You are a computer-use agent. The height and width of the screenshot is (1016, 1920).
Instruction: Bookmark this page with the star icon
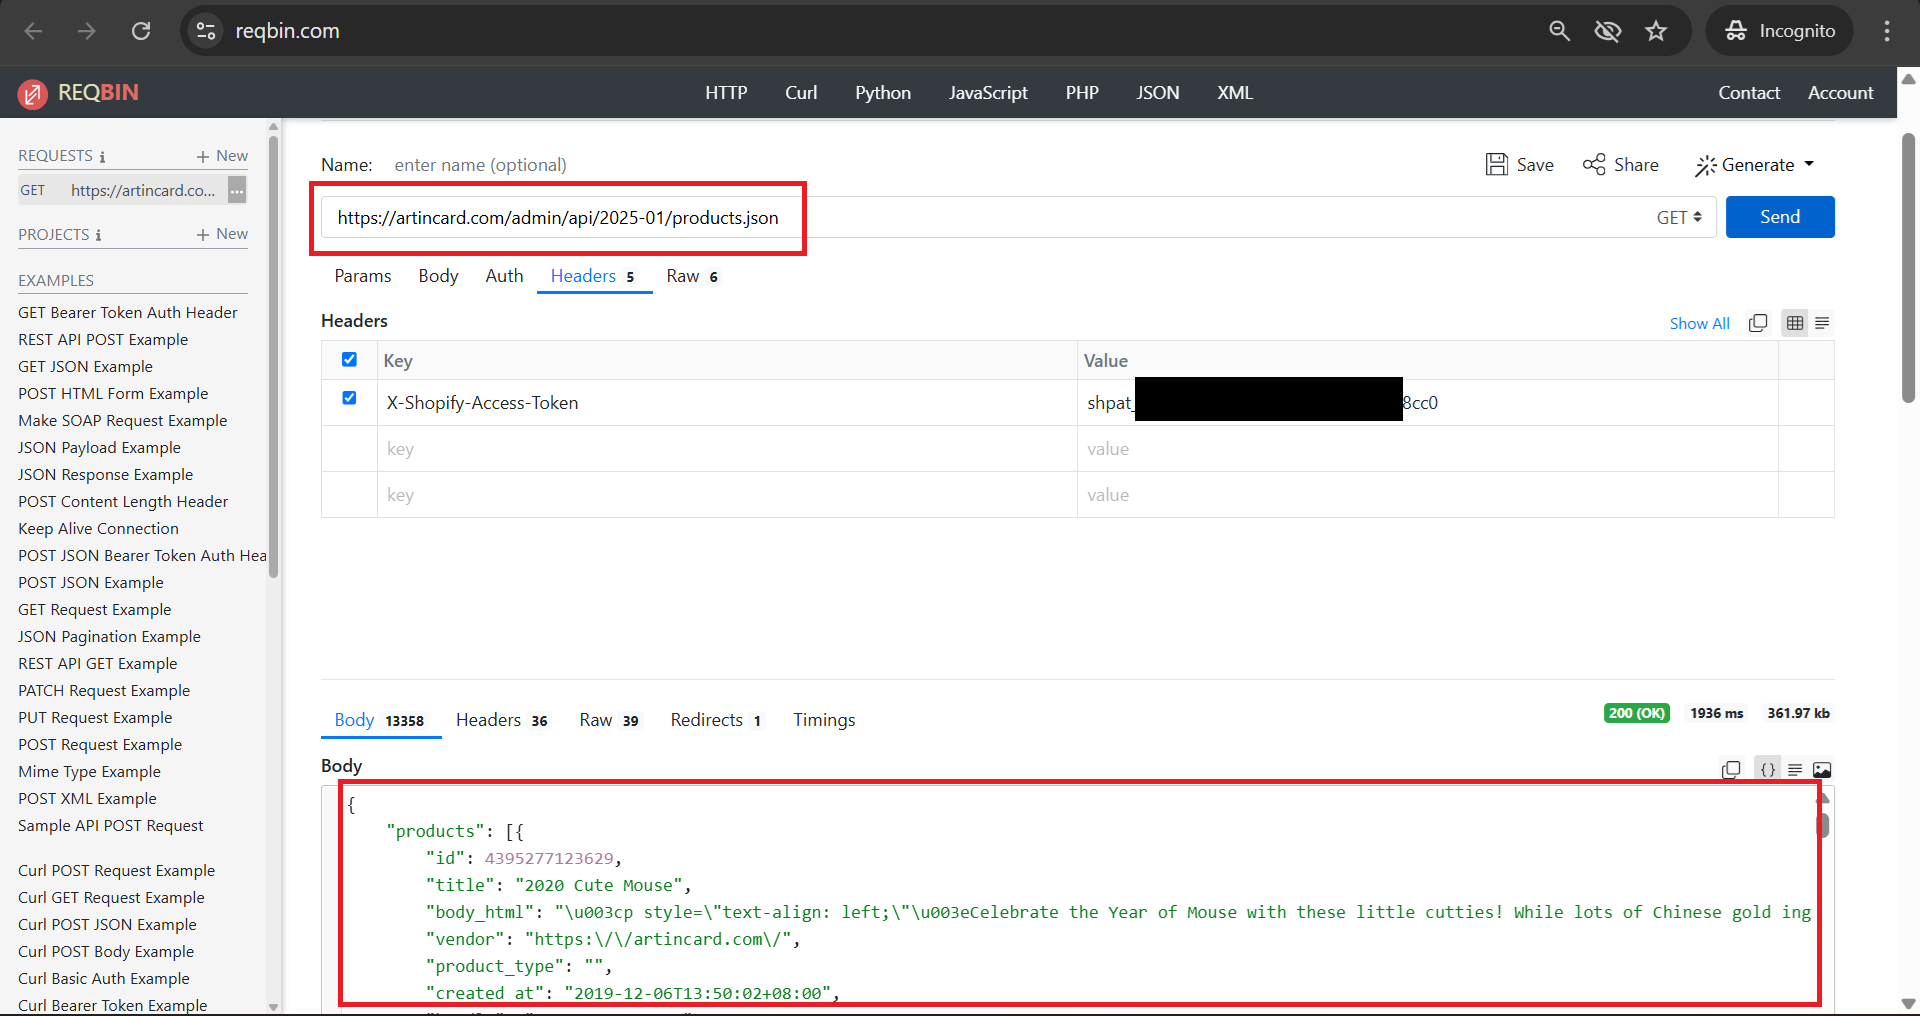click(x=1656, y=31)
